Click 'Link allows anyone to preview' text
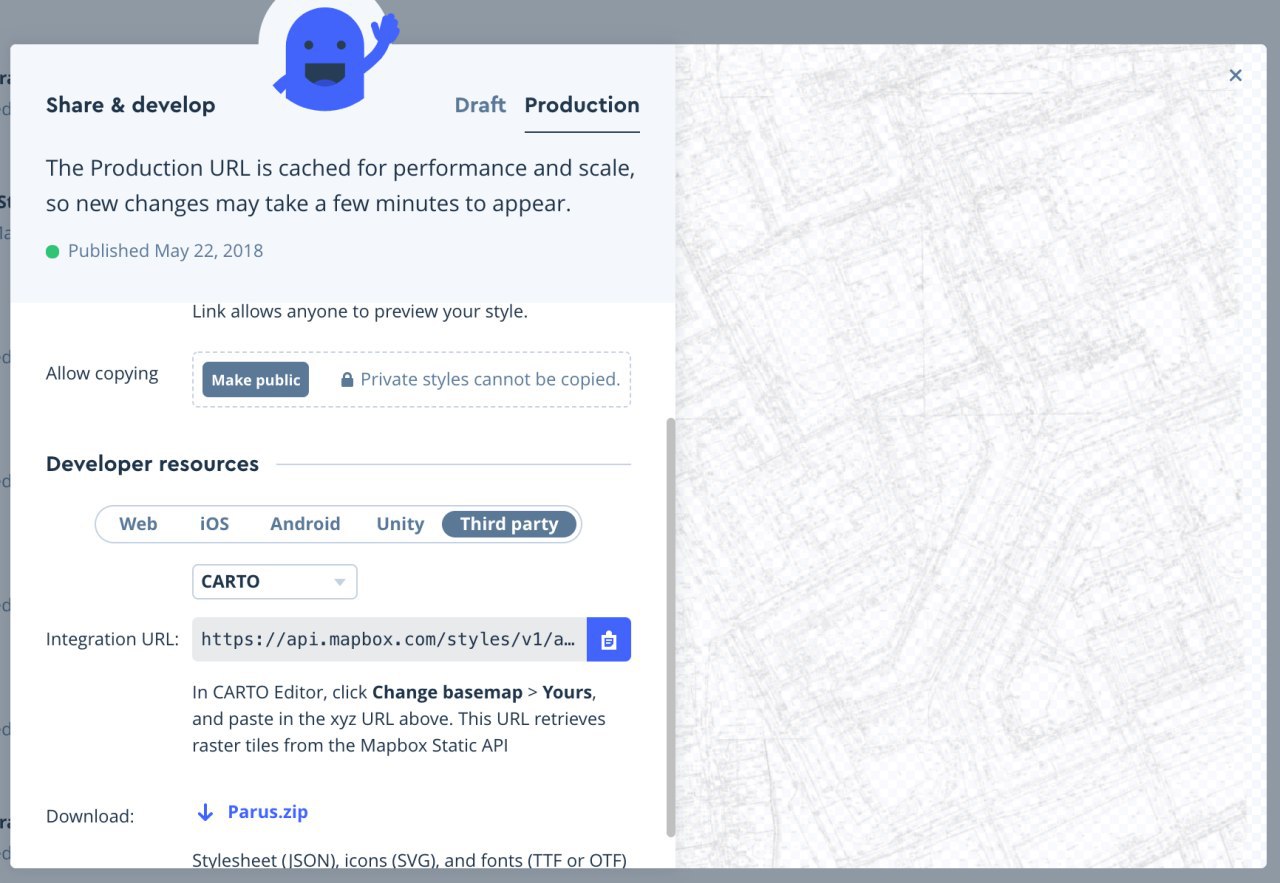This screenshot has width=1280, height=883. coord(359,311)
